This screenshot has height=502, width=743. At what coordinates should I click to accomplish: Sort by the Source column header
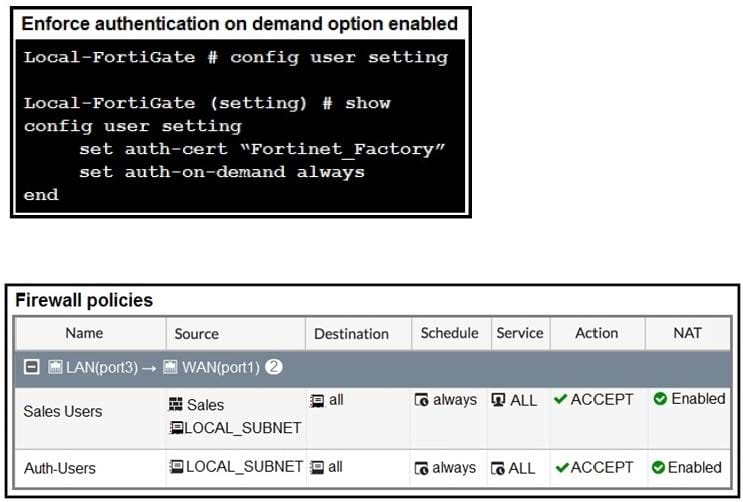coord(197,334)
